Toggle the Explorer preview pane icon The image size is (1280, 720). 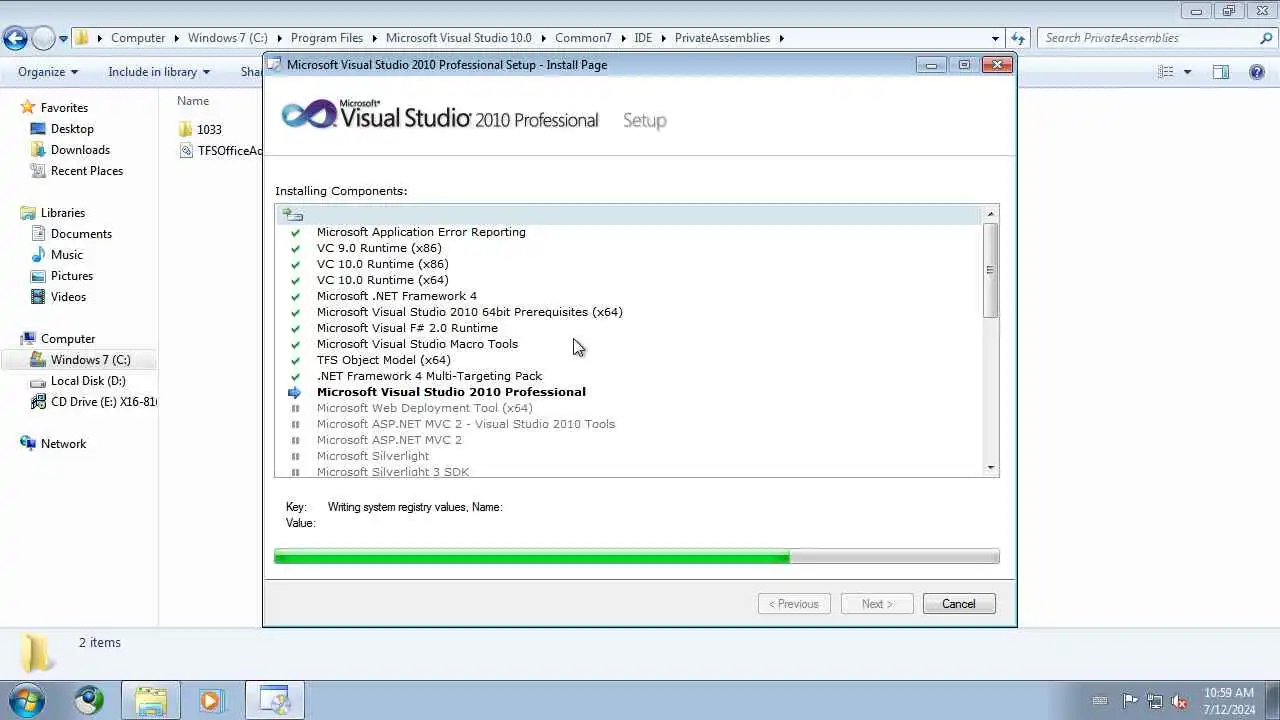(x=1221, y=72)
